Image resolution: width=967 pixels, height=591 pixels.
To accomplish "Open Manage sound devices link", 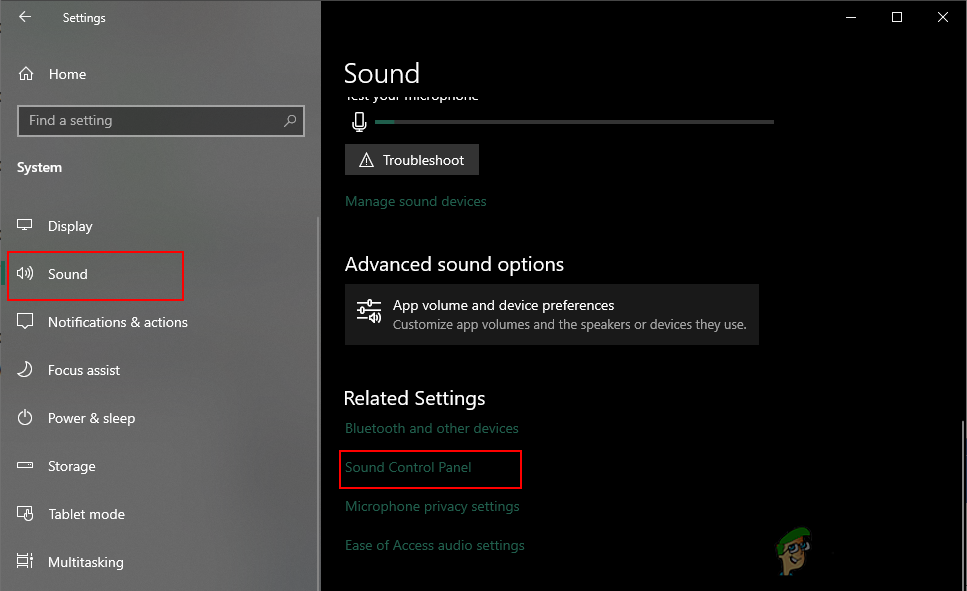I will click(x=416, y=201).
